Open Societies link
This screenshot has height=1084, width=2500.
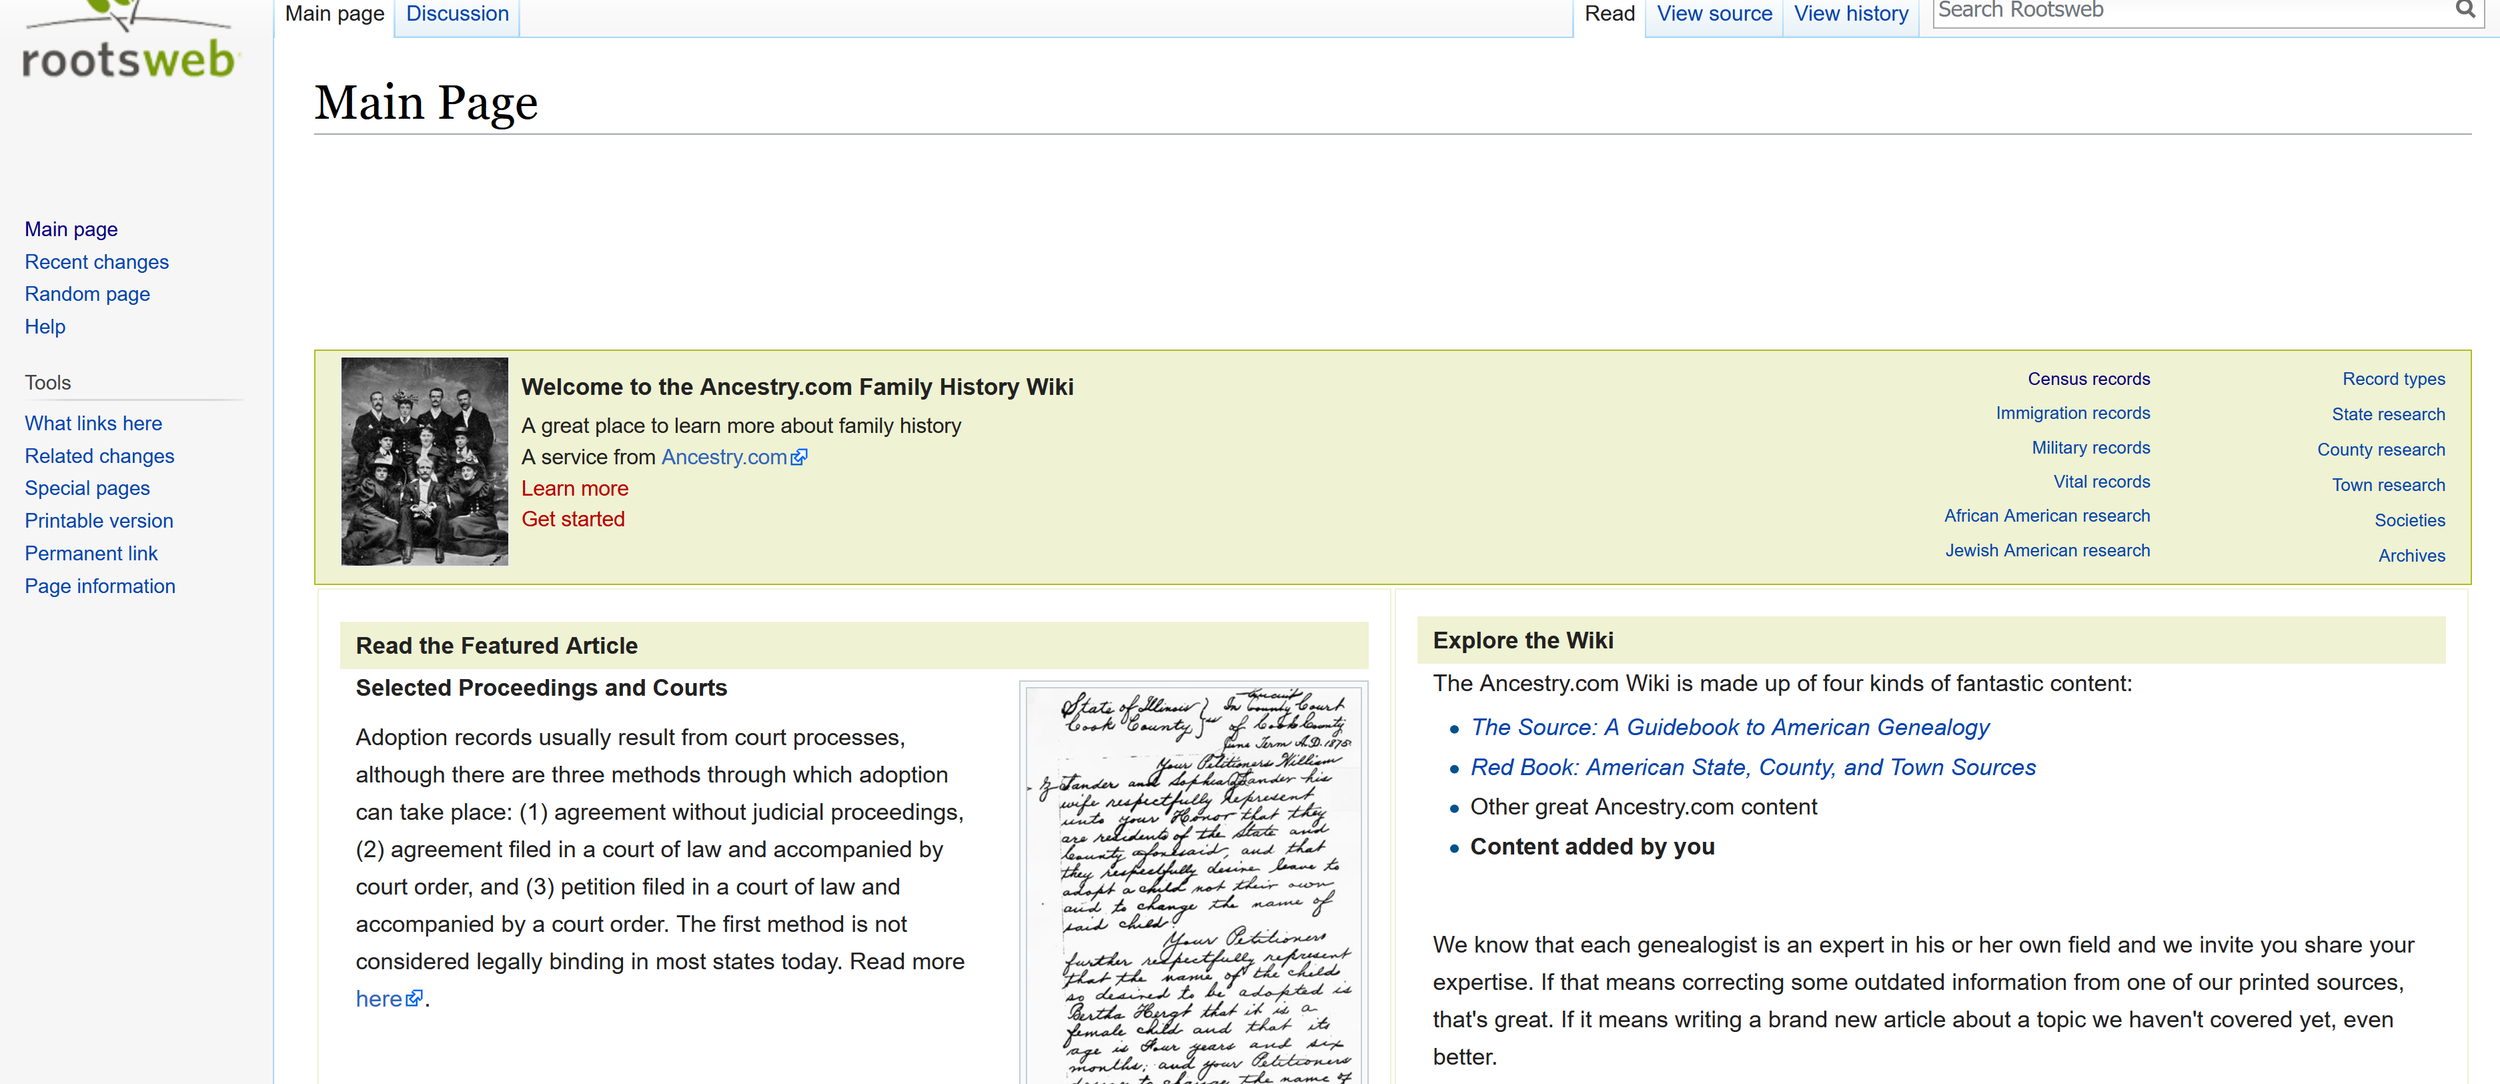(2409, 520)
